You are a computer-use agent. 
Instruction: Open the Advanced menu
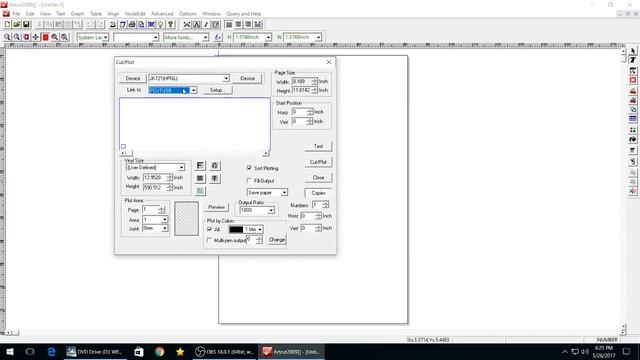click(x=162, y=14)
